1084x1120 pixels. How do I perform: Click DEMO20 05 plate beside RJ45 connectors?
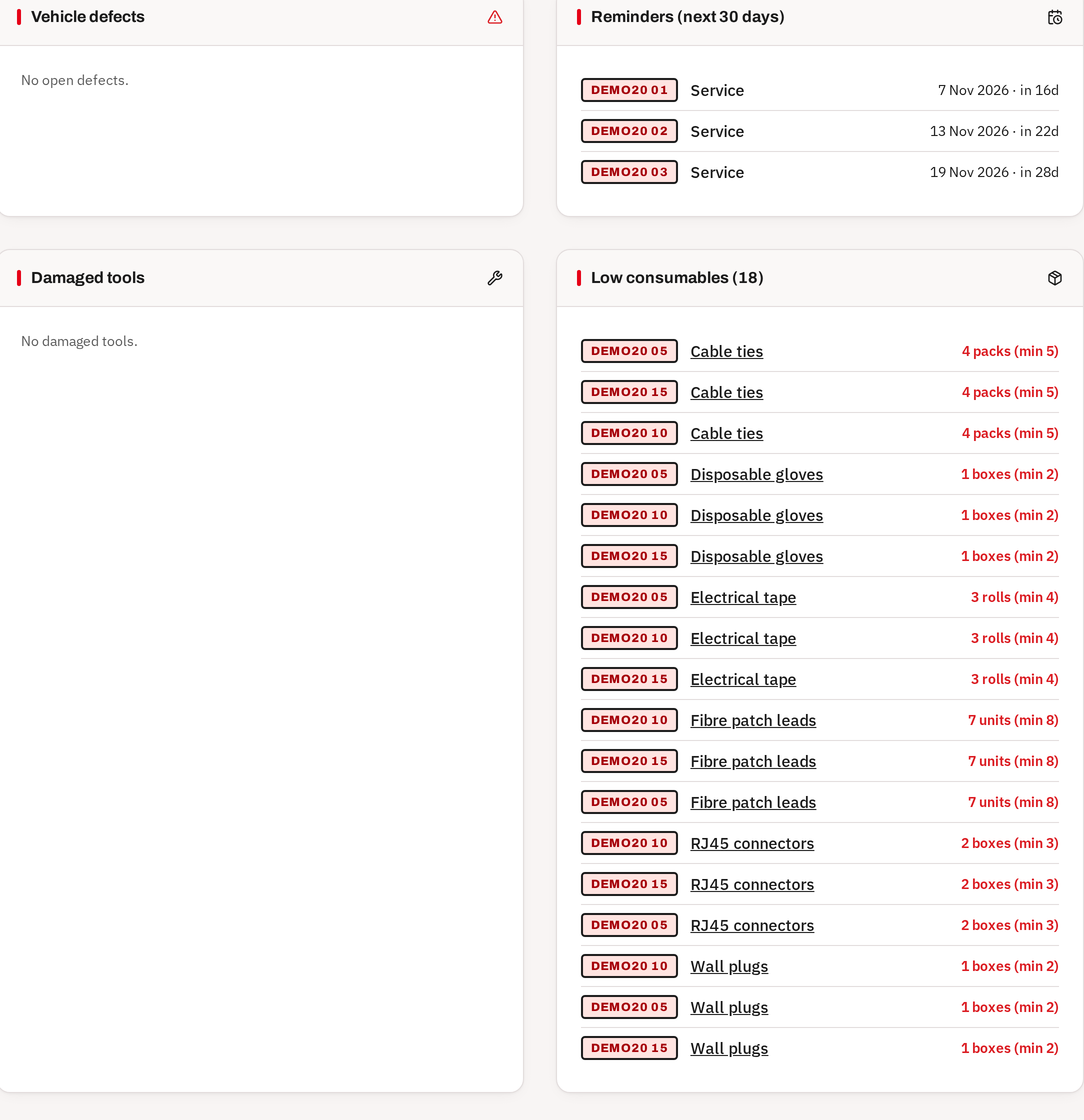(x=629, y=925)
